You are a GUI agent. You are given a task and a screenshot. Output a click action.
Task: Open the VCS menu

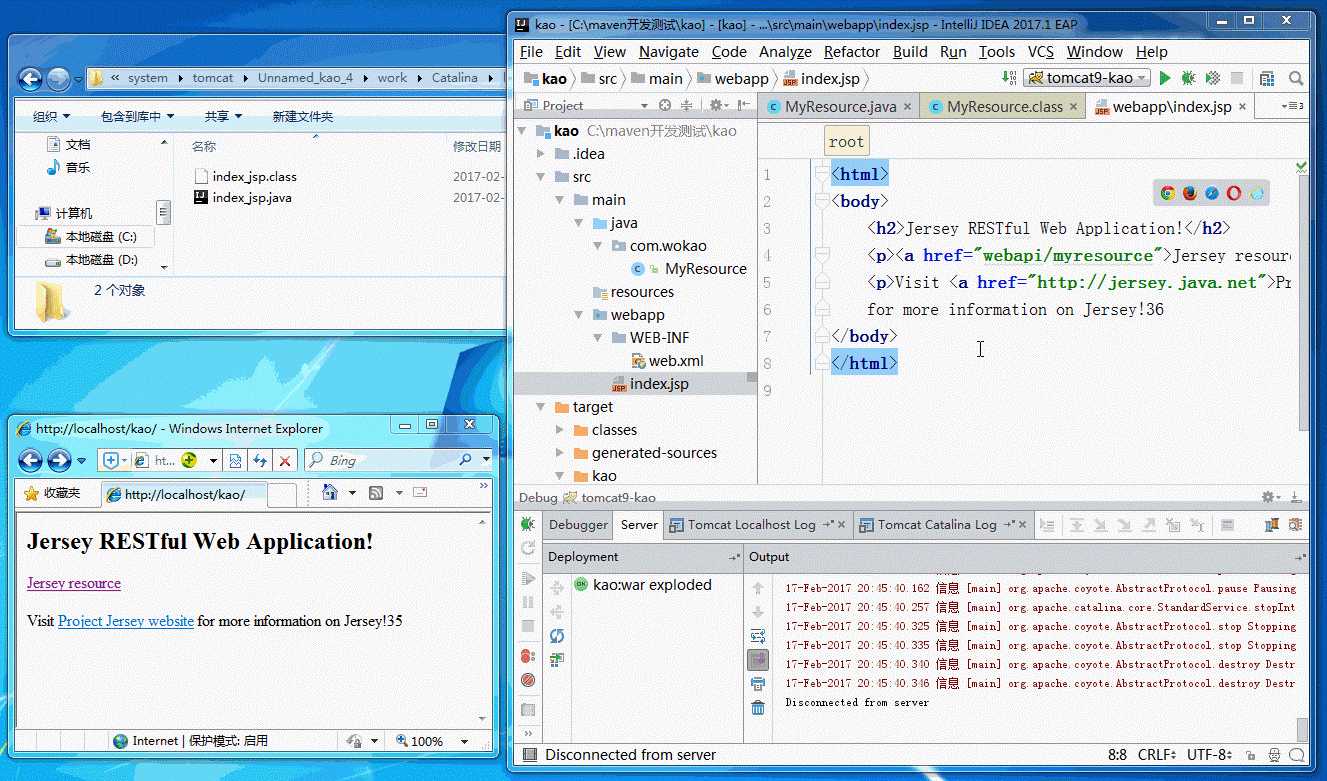(1041, 52)
